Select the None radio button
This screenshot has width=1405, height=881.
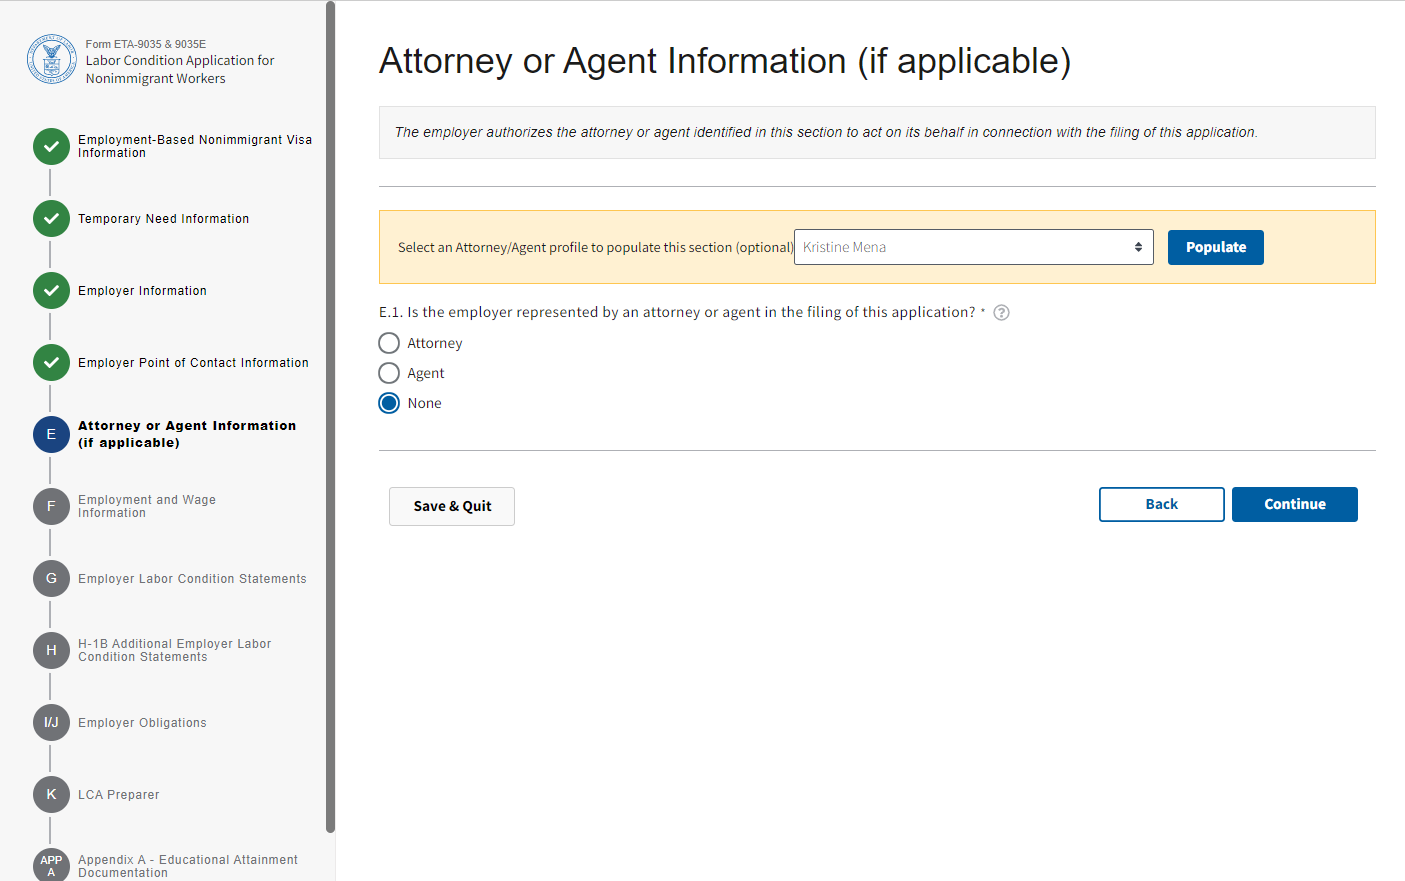389,403
